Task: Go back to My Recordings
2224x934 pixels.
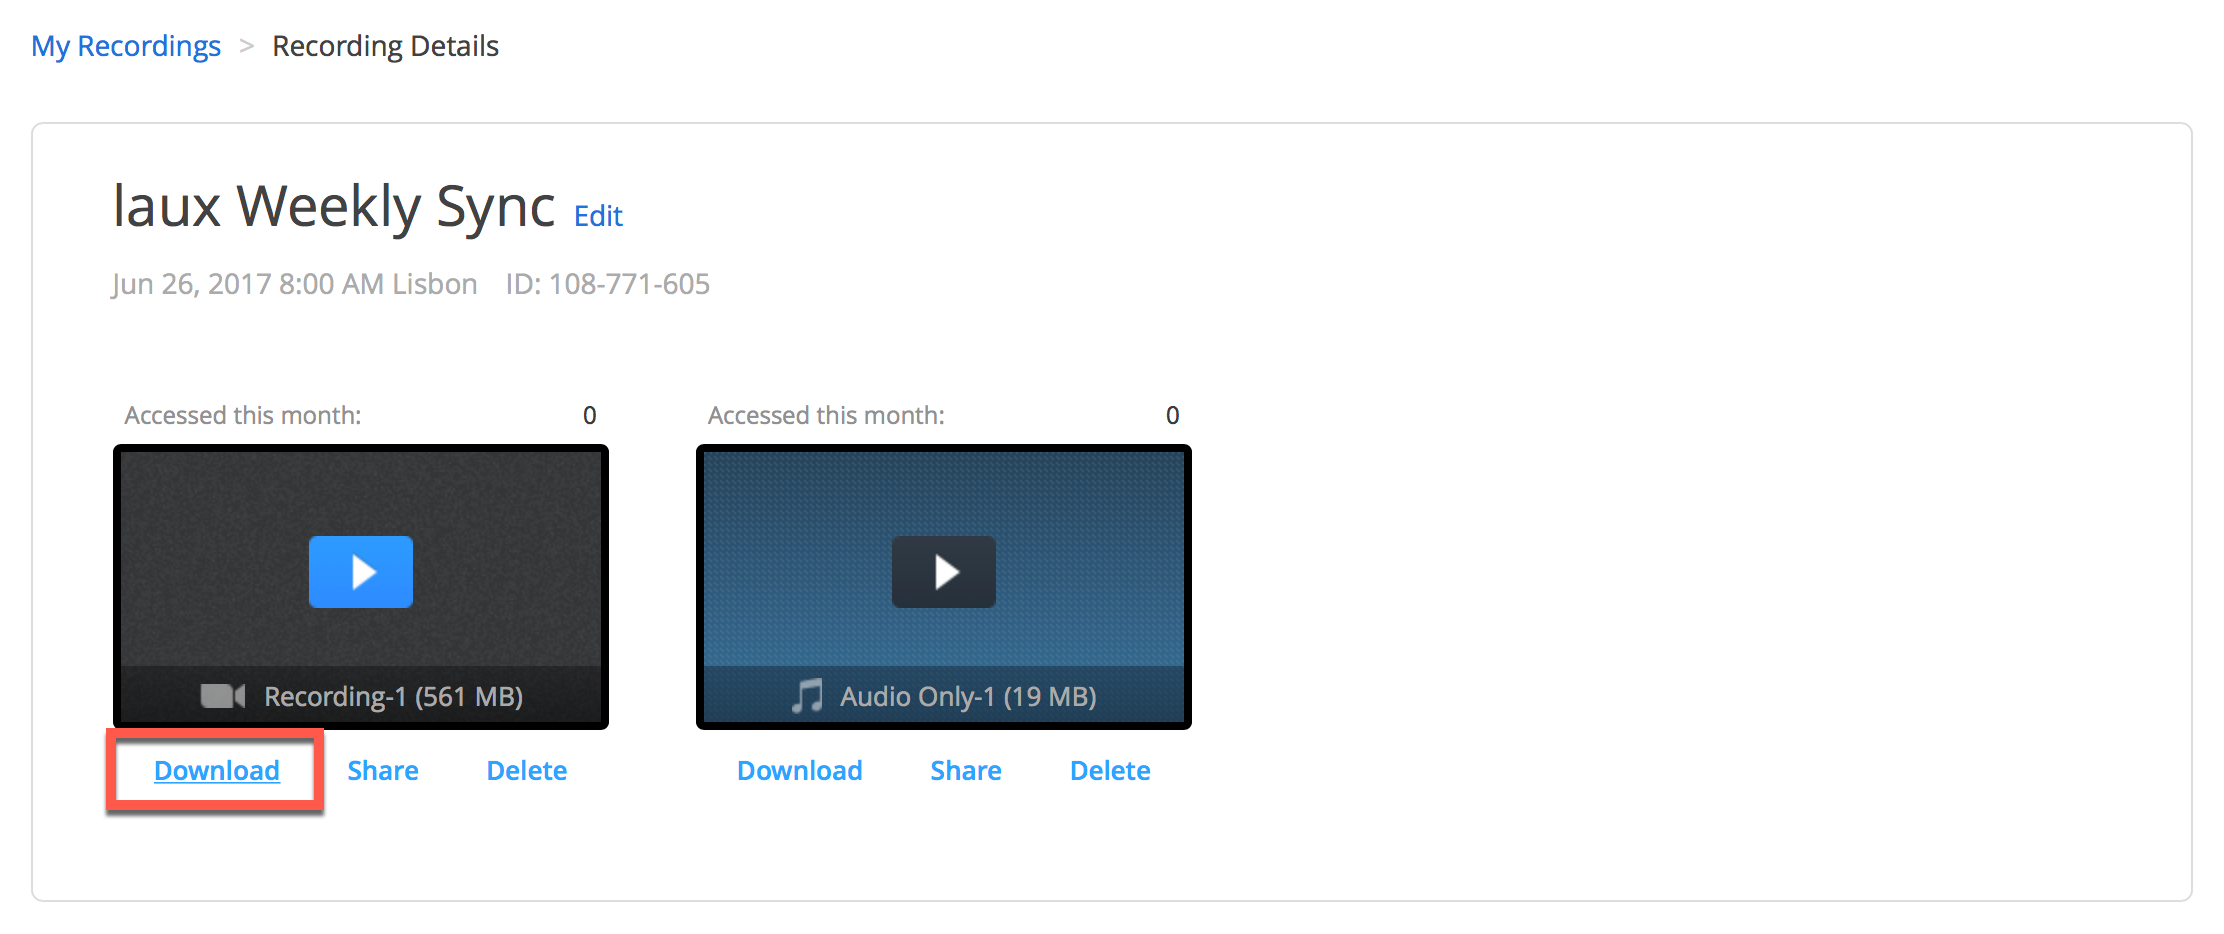Action: coord(126,46)
